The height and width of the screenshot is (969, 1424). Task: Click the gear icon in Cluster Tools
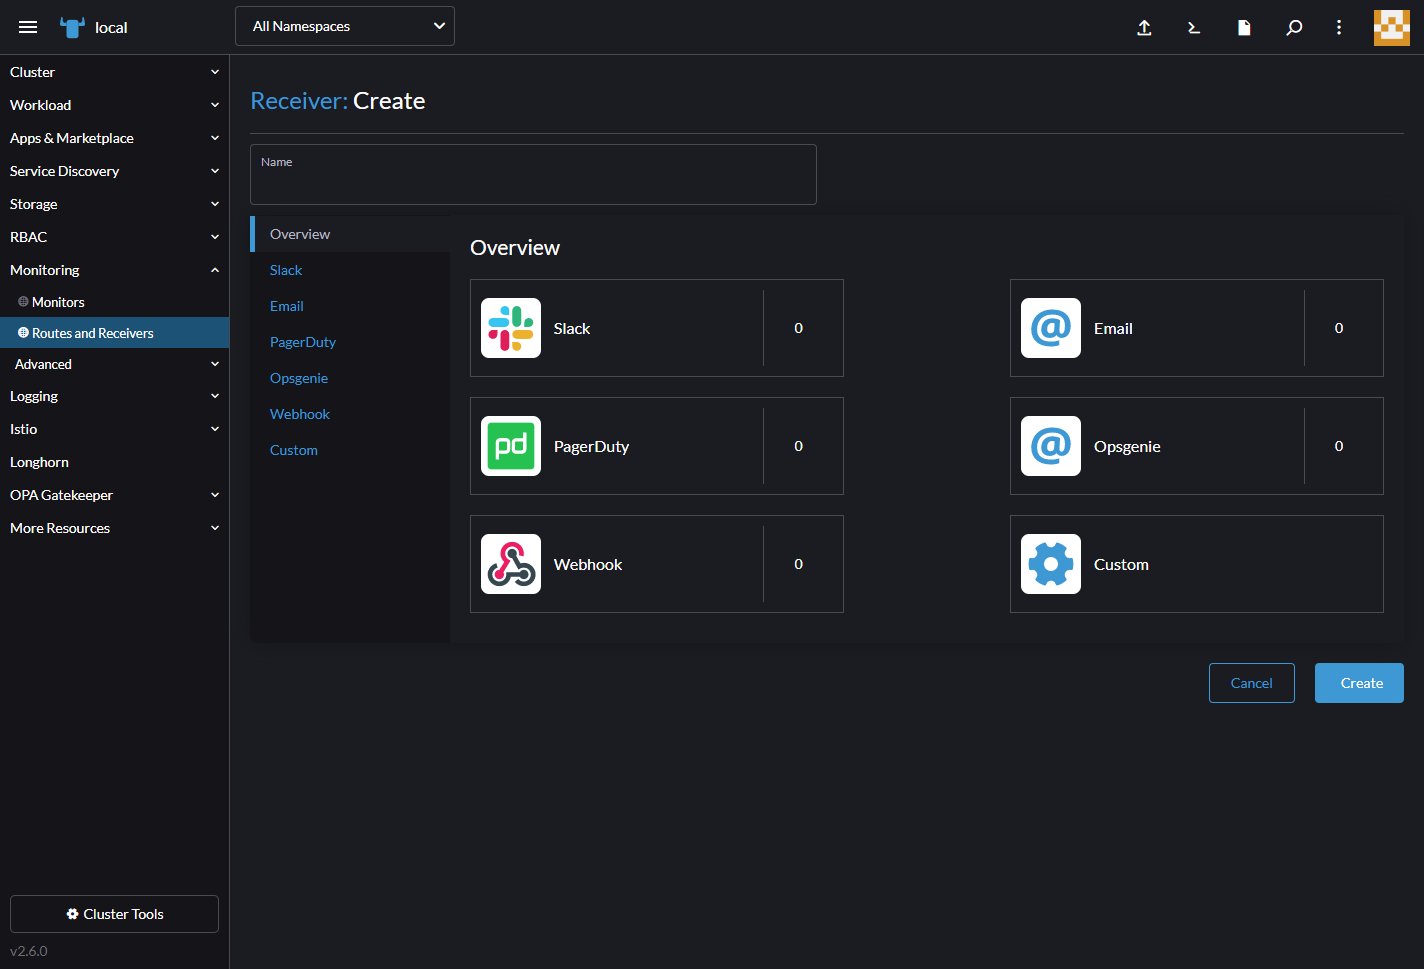click(72, 914)
